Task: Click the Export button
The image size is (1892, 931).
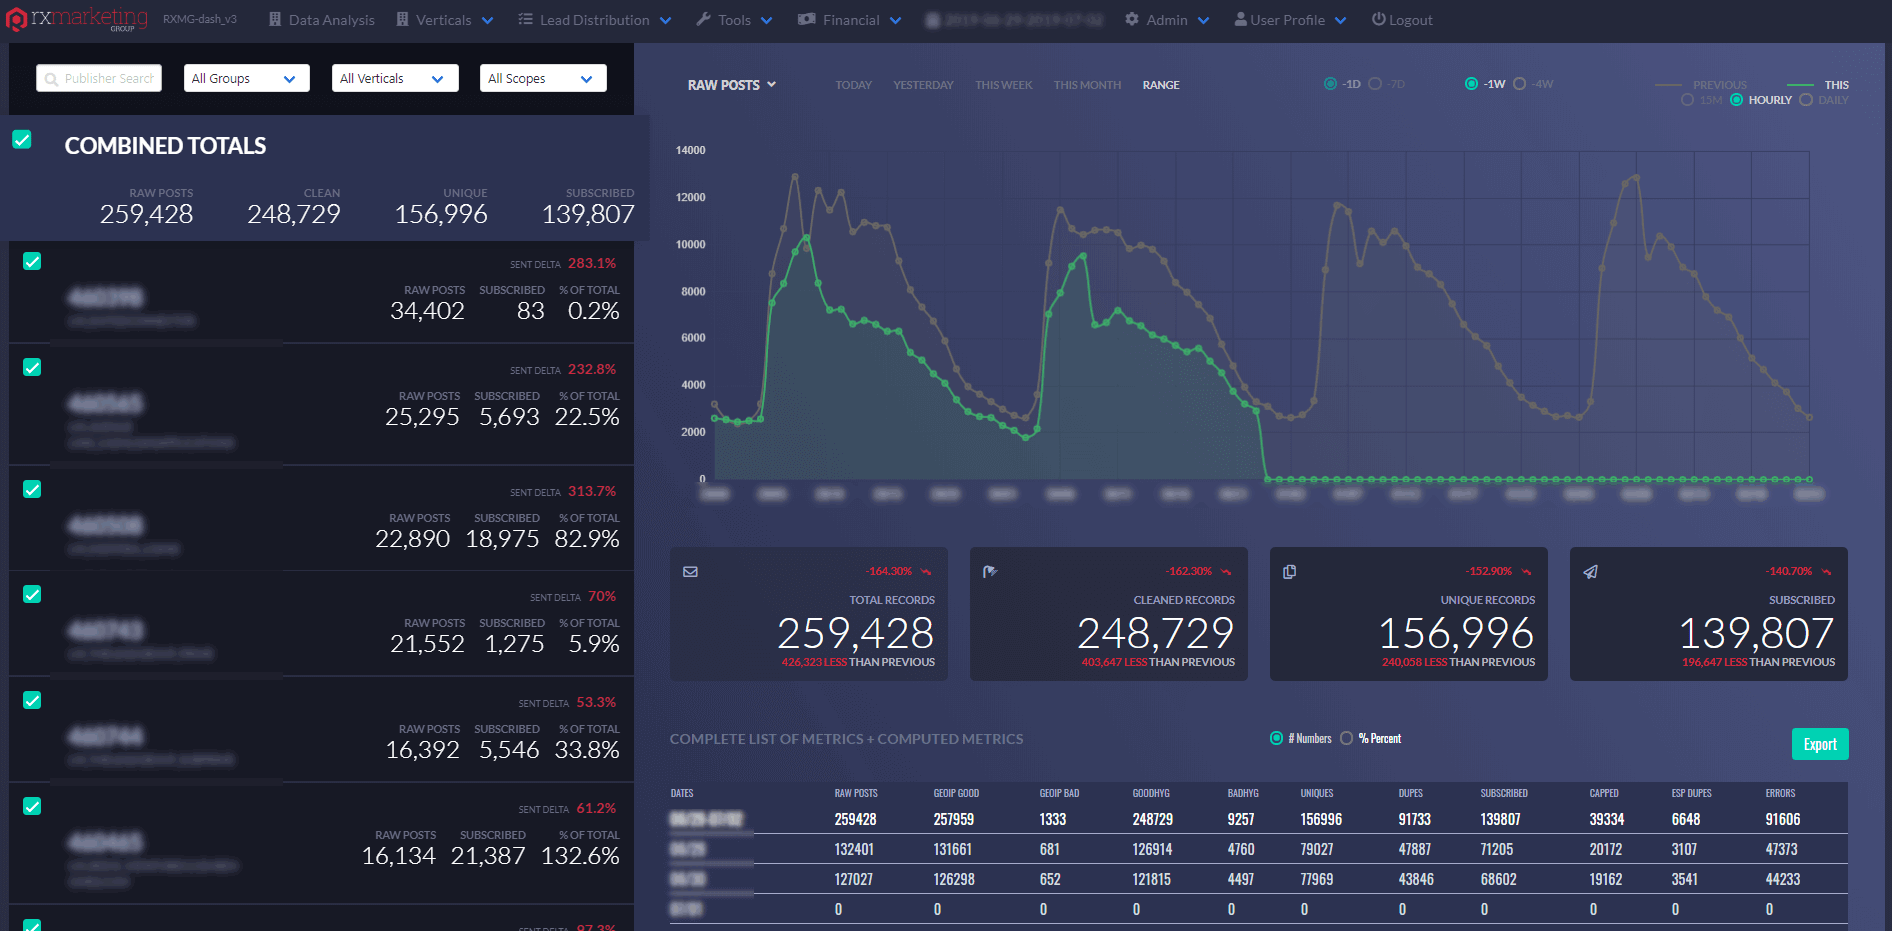Action: click(x=1820, y=744)
